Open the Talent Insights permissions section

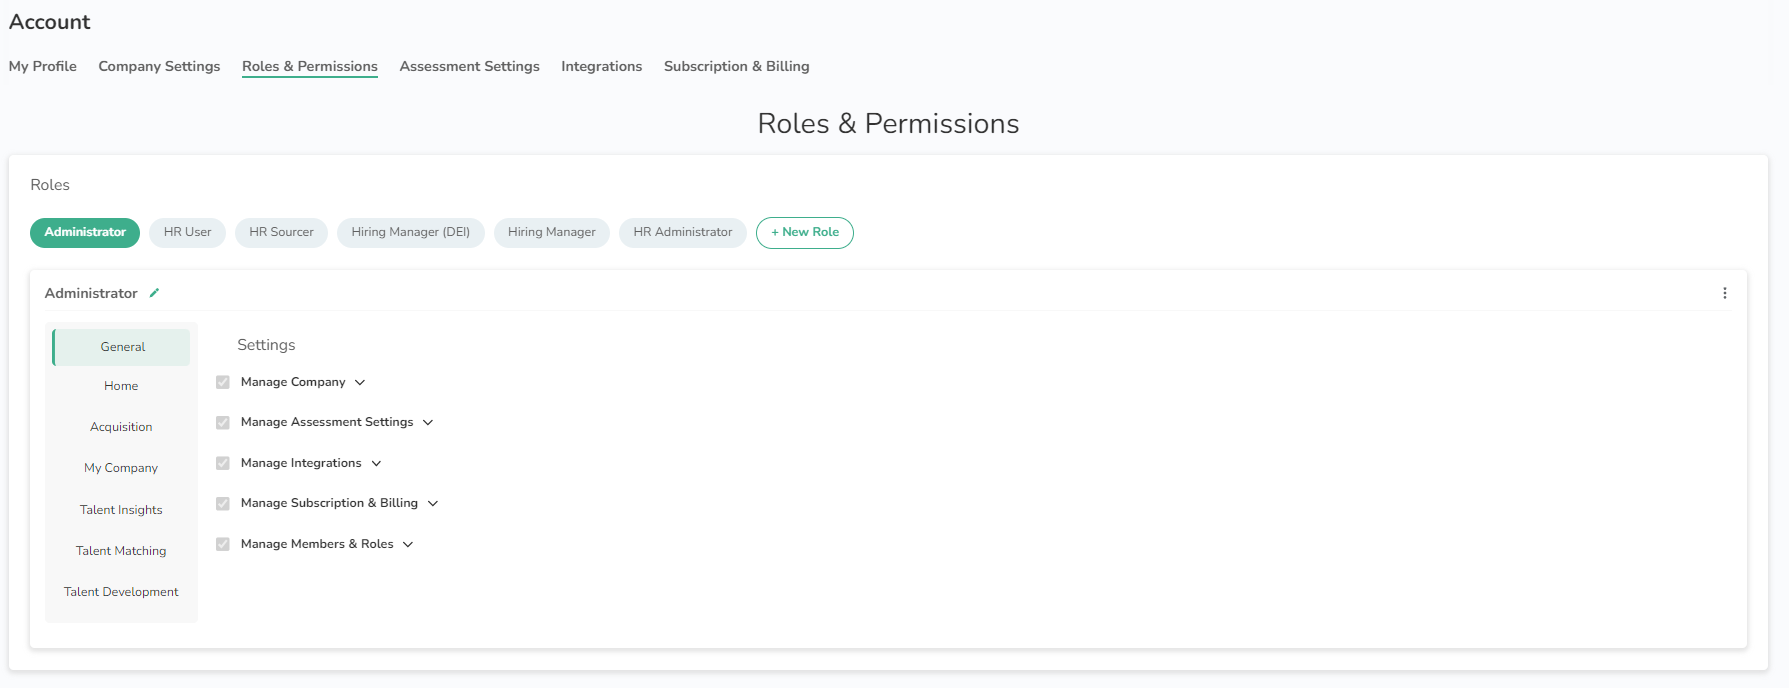[121, 510]
